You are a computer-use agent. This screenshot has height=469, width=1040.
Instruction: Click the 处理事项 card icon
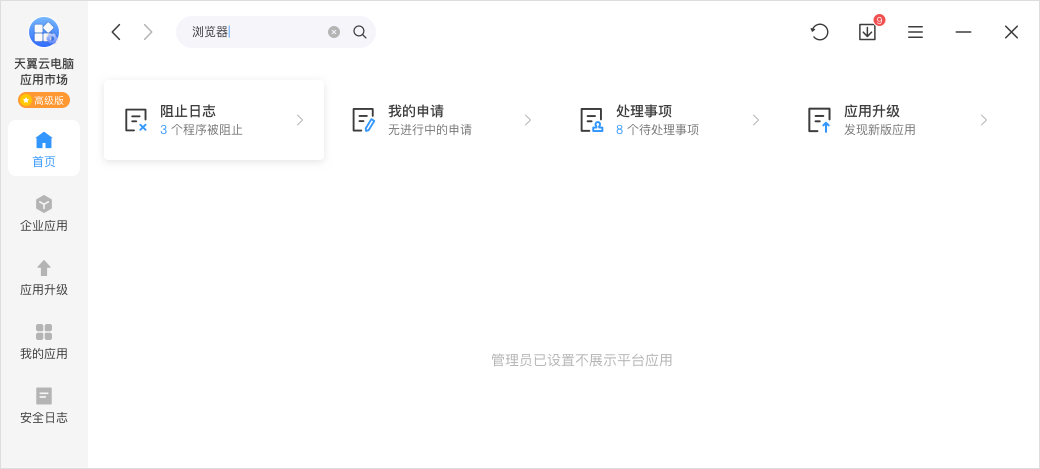pos(592,120)
